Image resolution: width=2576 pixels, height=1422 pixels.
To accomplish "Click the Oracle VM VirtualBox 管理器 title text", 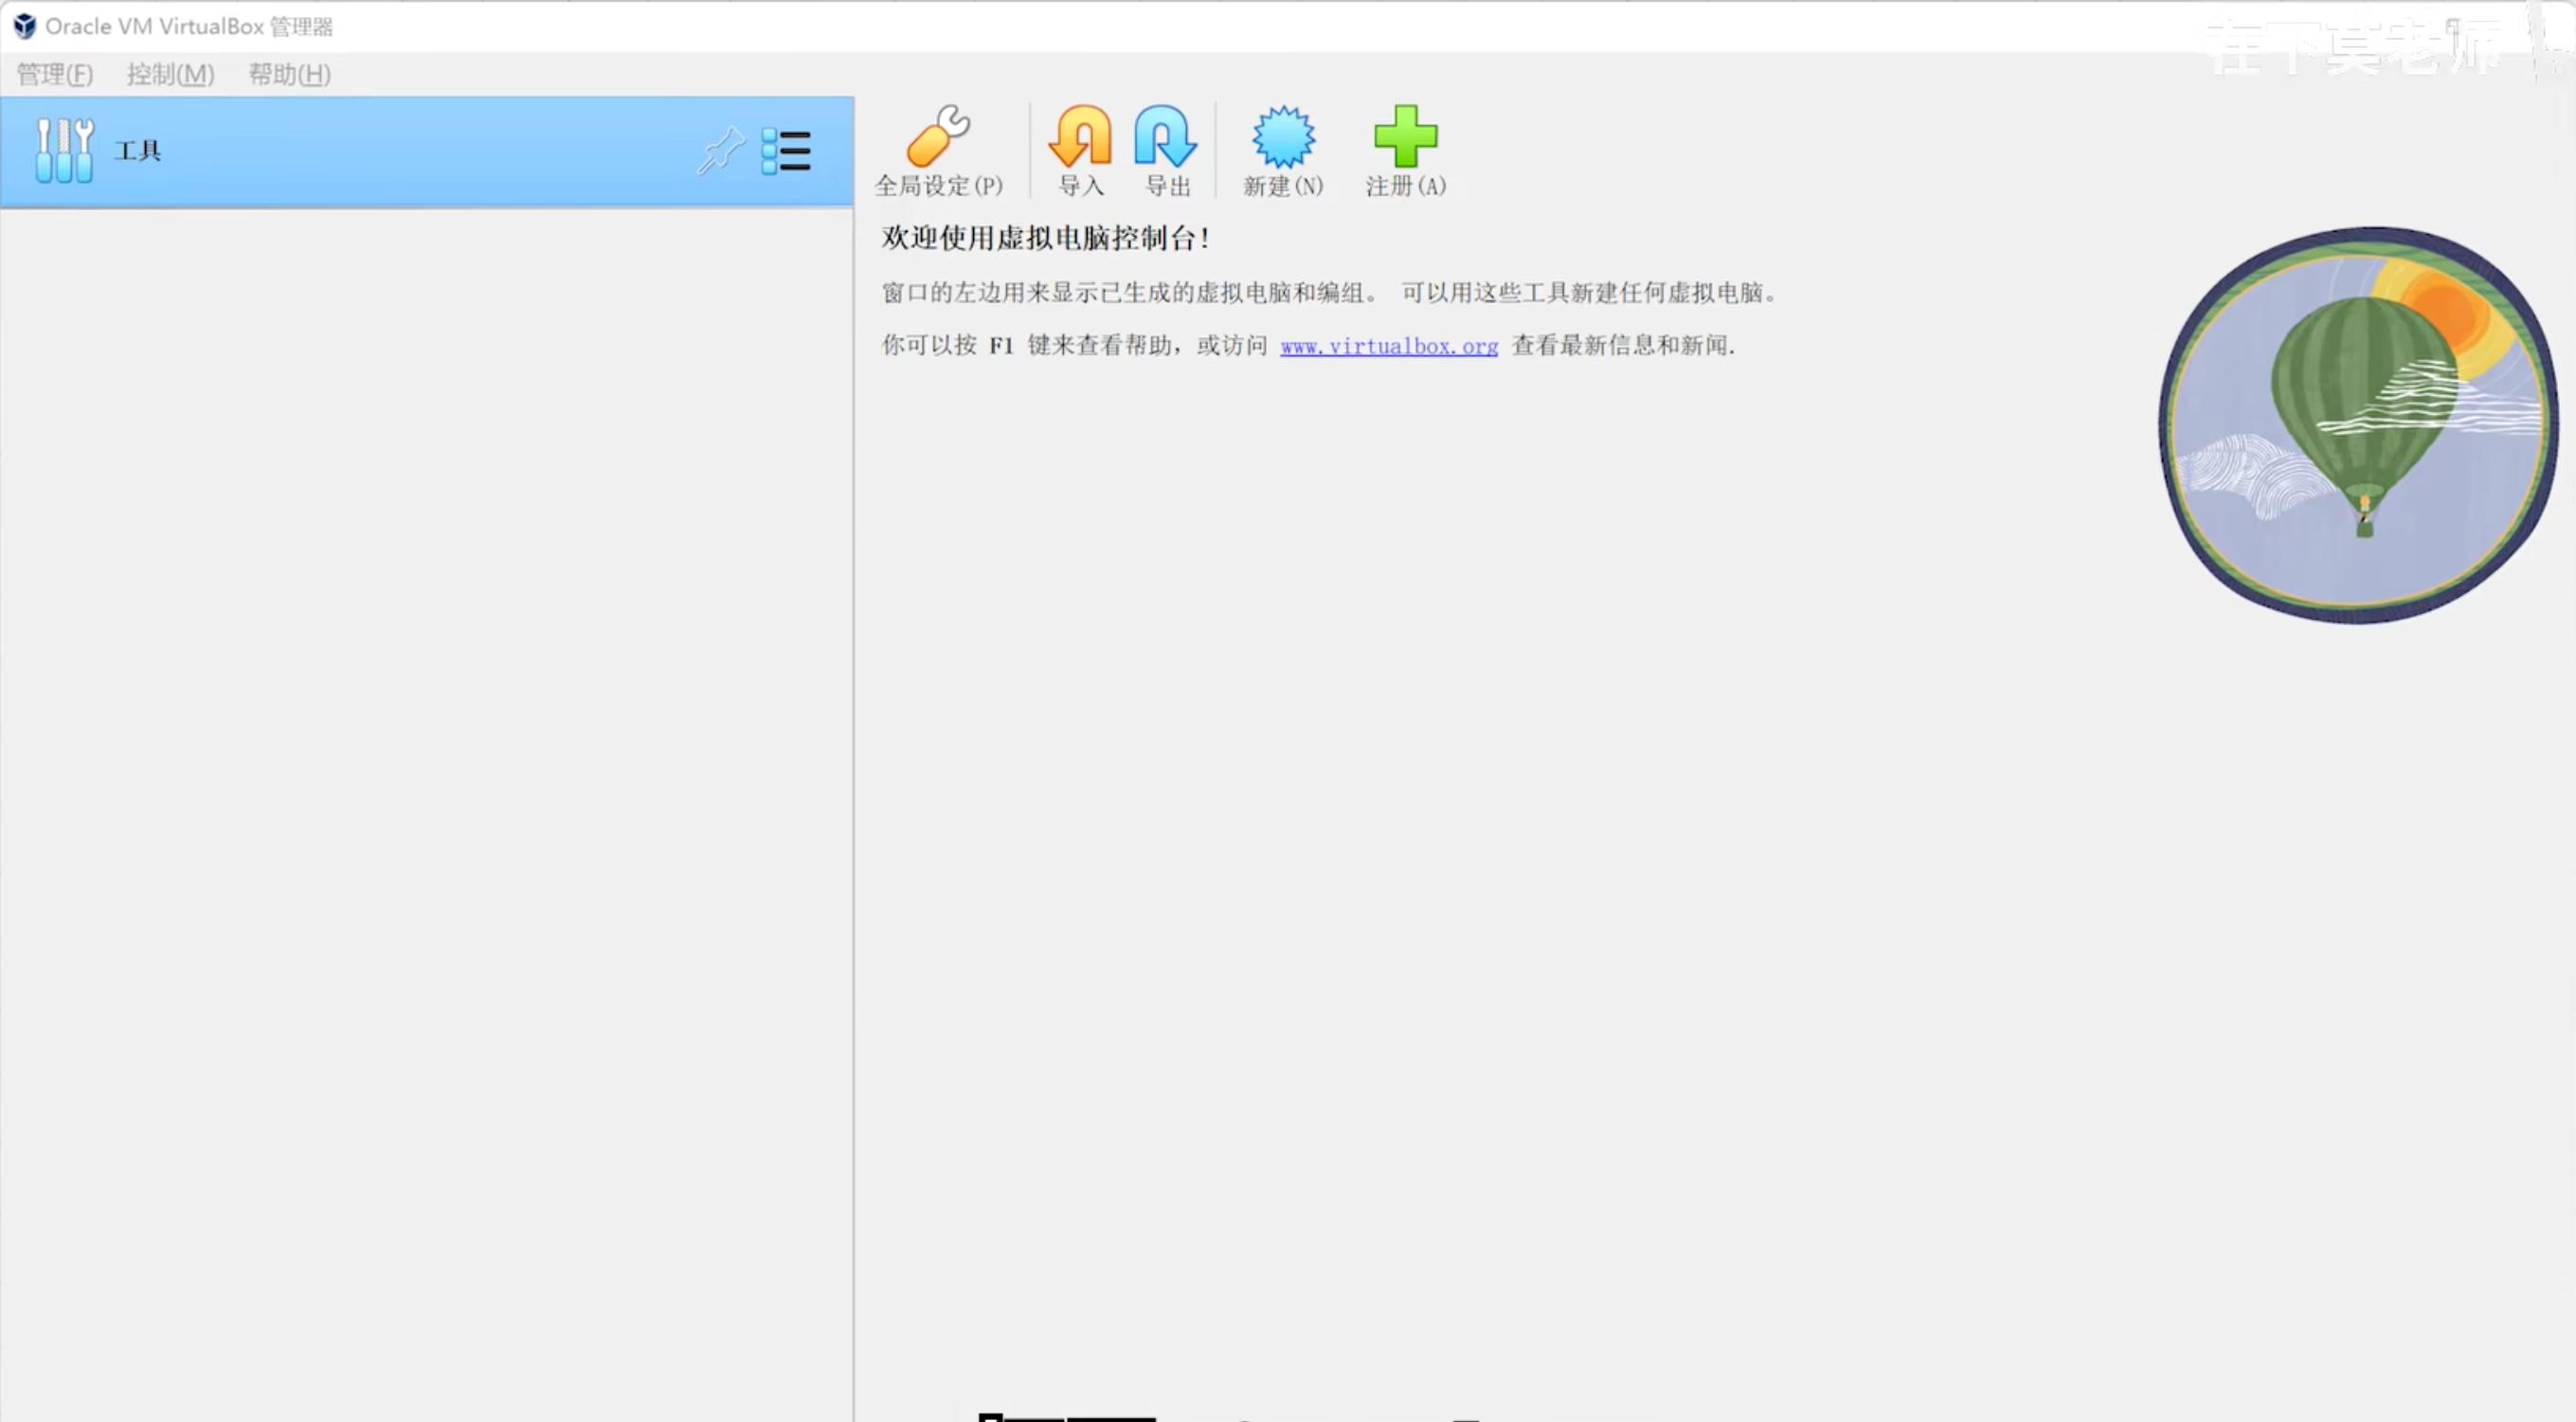I will (x=188, y=26).
